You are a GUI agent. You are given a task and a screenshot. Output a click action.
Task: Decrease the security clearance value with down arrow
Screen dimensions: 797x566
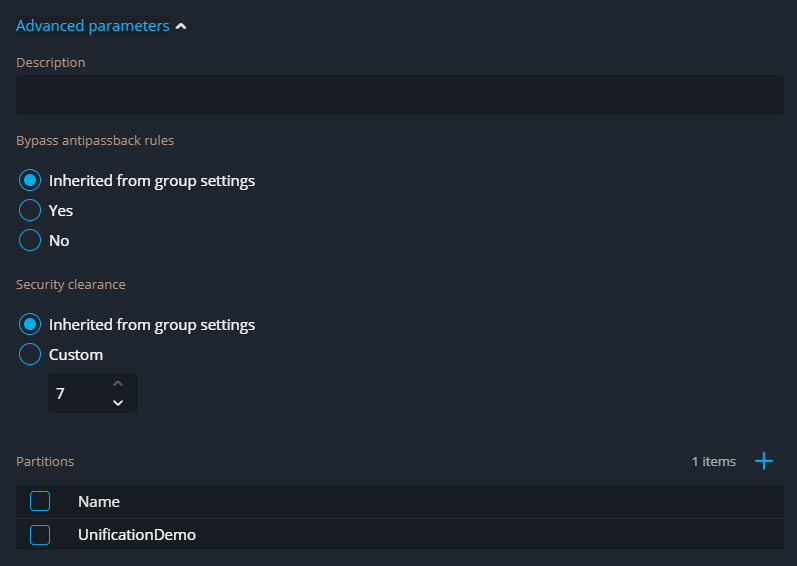(x=118, y=403)
